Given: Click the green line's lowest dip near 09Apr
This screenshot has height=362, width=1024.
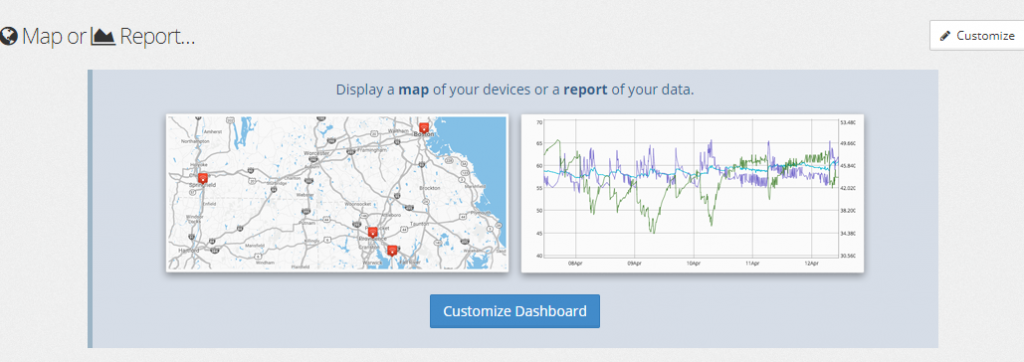Looking at the screenshot, I should coord(652,231).
